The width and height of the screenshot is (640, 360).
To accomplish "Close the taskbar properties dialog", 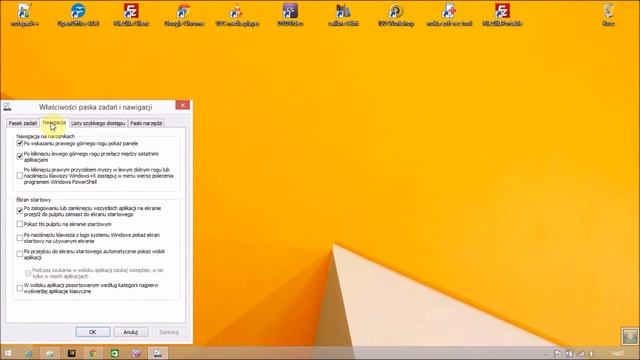I will pyautogui.click(x=183, y=105).
